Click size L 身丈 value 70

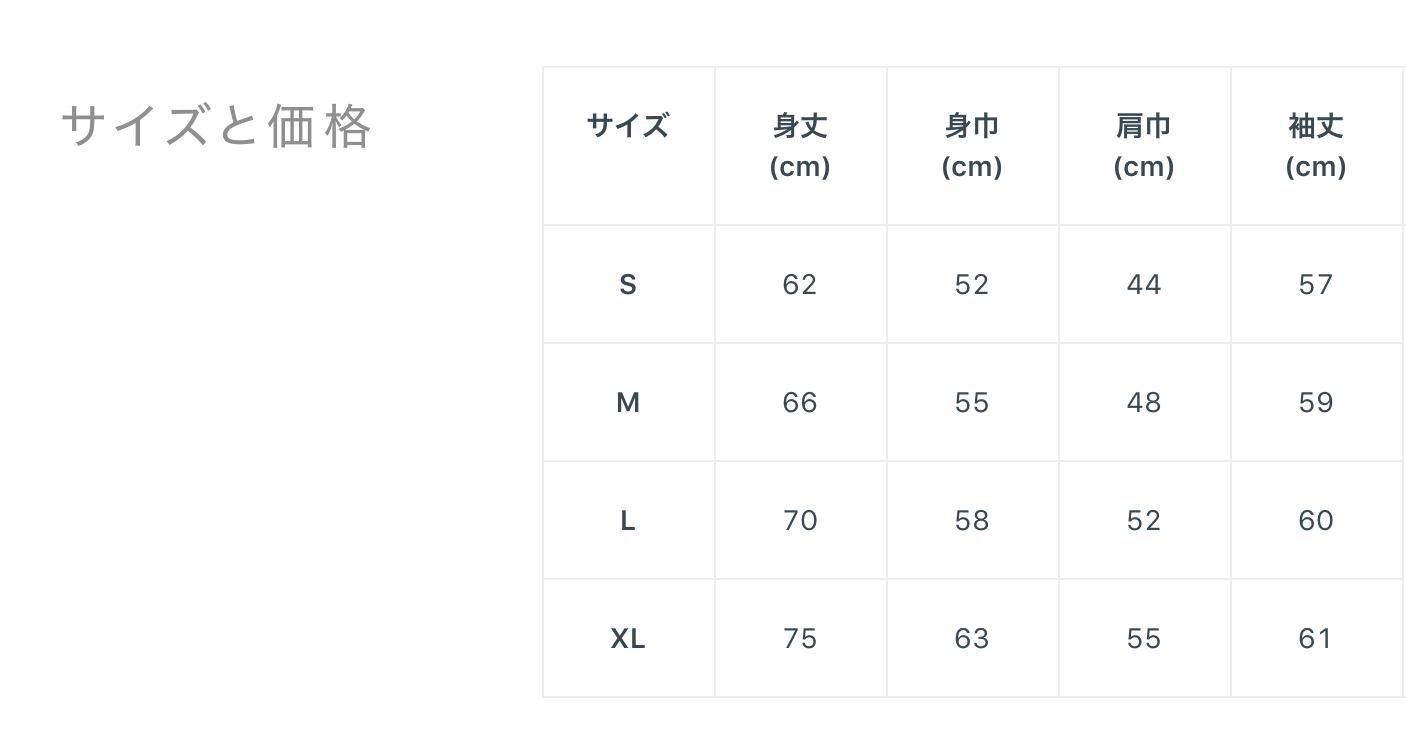pos(800,521)
